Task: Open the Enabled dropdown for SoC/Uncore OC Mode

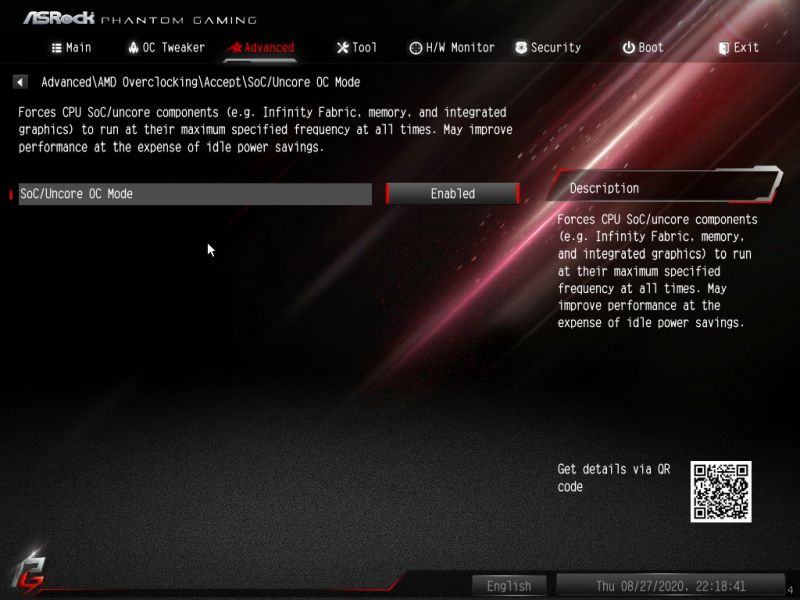Action: pyautogui.click(x=453, y=194)
